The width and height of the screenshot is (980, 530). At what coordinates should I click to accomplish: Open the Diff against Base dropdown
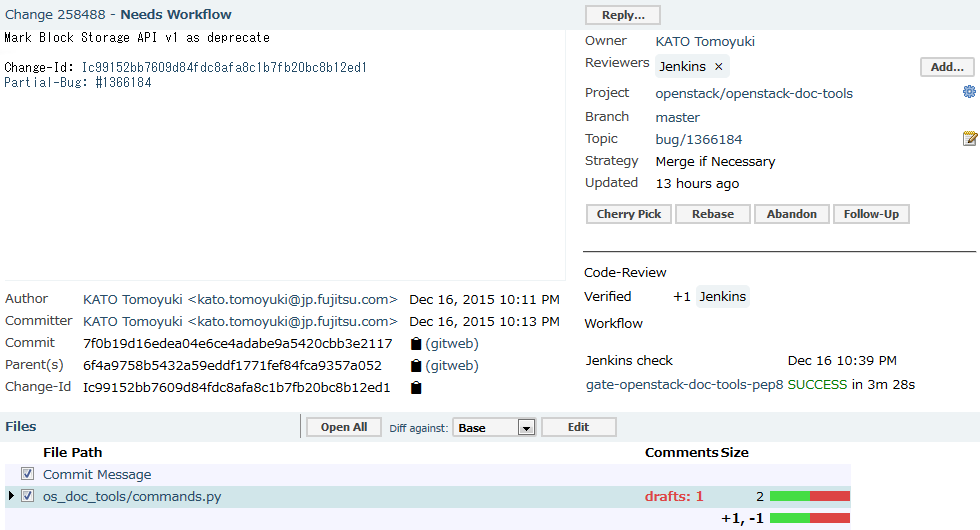pos(495,428)
